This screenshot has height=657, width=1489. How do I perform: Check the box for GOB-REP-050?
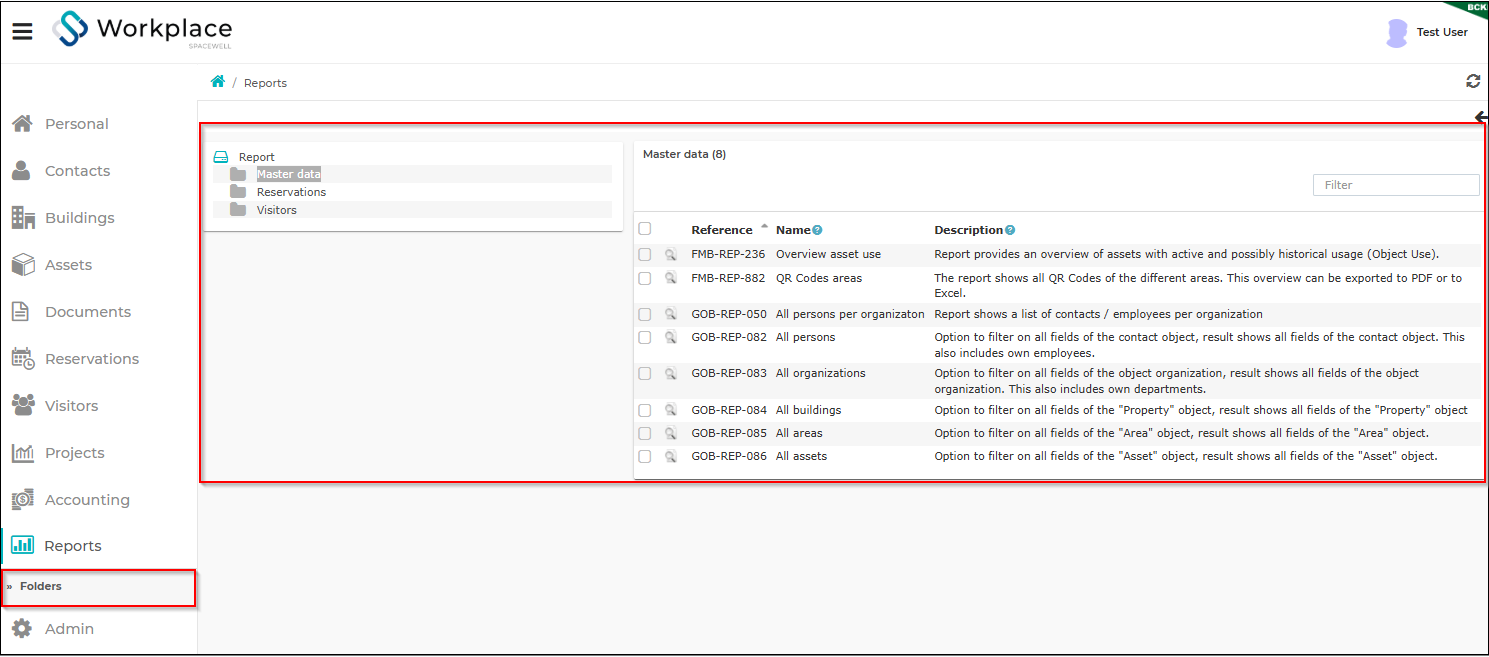tap(645, 314)
